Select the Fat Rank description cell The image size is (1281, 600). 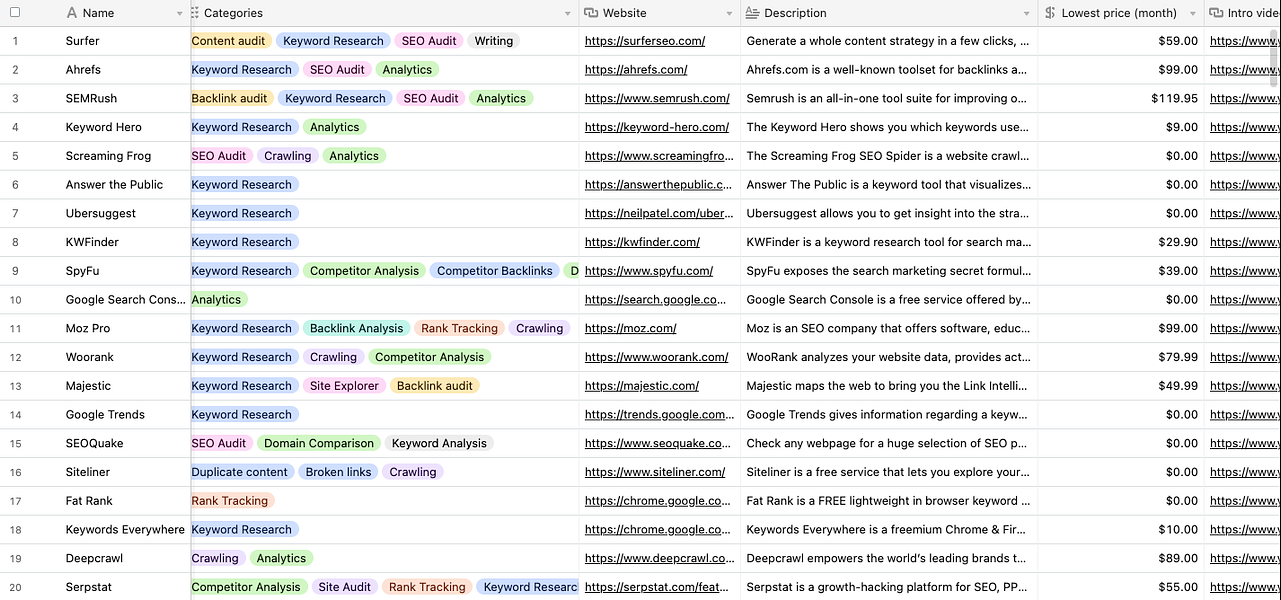coord(889,501)
